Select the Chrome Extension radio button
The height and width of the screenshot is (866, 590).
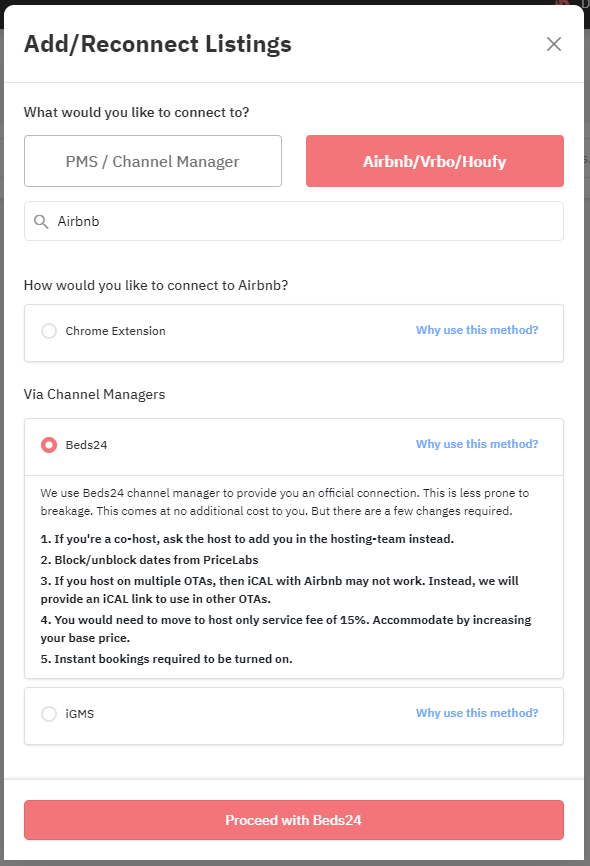(49, 331)
